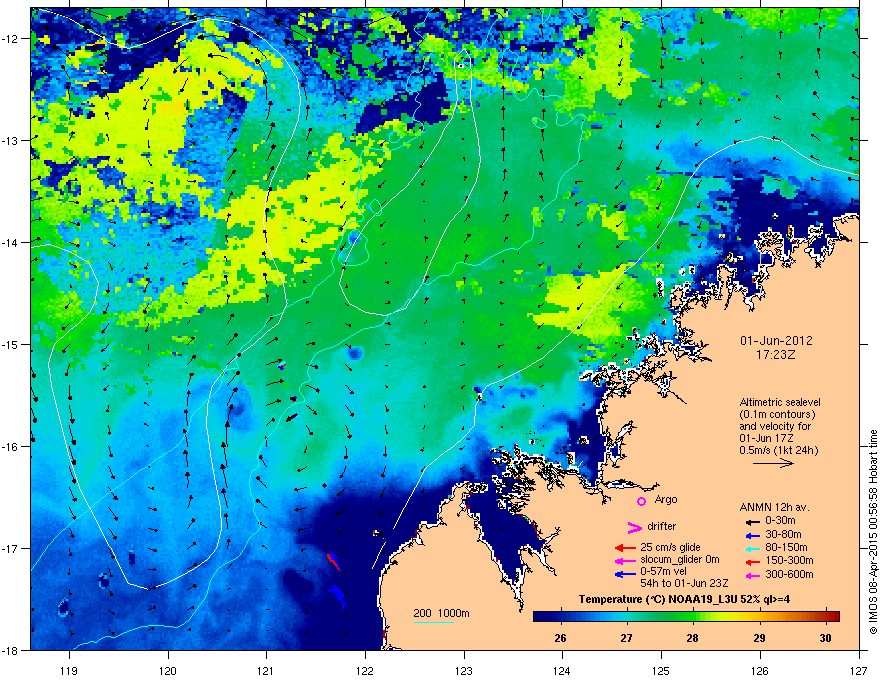Click the magenta Argo circle marker
880x680 pixels.
coord(641,501)
